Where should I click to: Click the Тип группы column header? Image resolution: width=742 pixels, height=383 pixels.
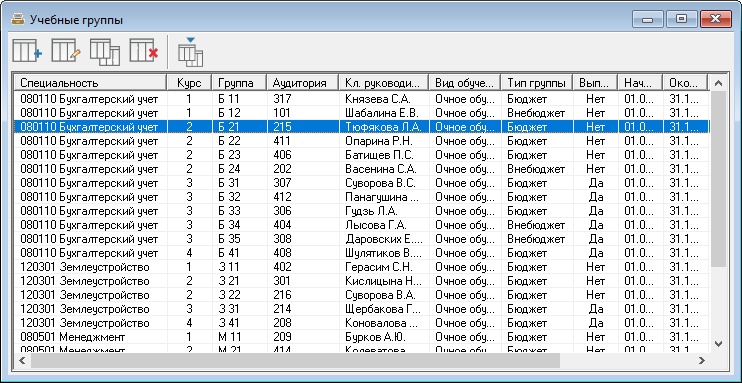[537, 82]
